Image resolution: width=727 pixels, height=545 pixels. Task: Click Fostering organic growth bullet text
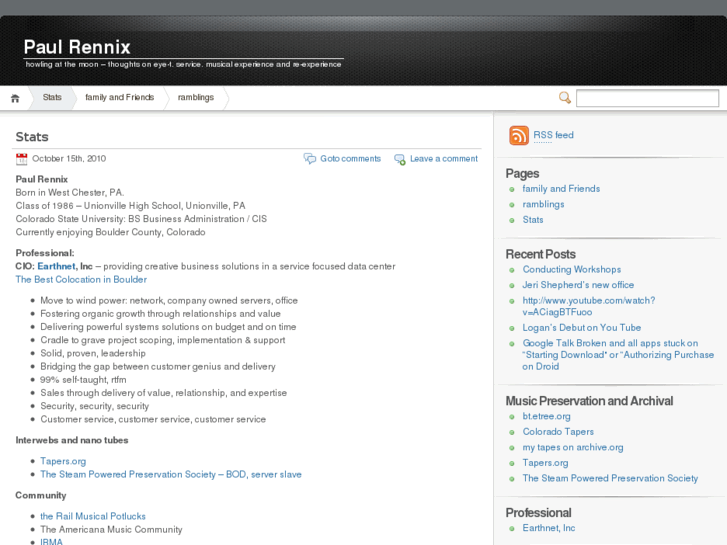[x=160, y=314]
